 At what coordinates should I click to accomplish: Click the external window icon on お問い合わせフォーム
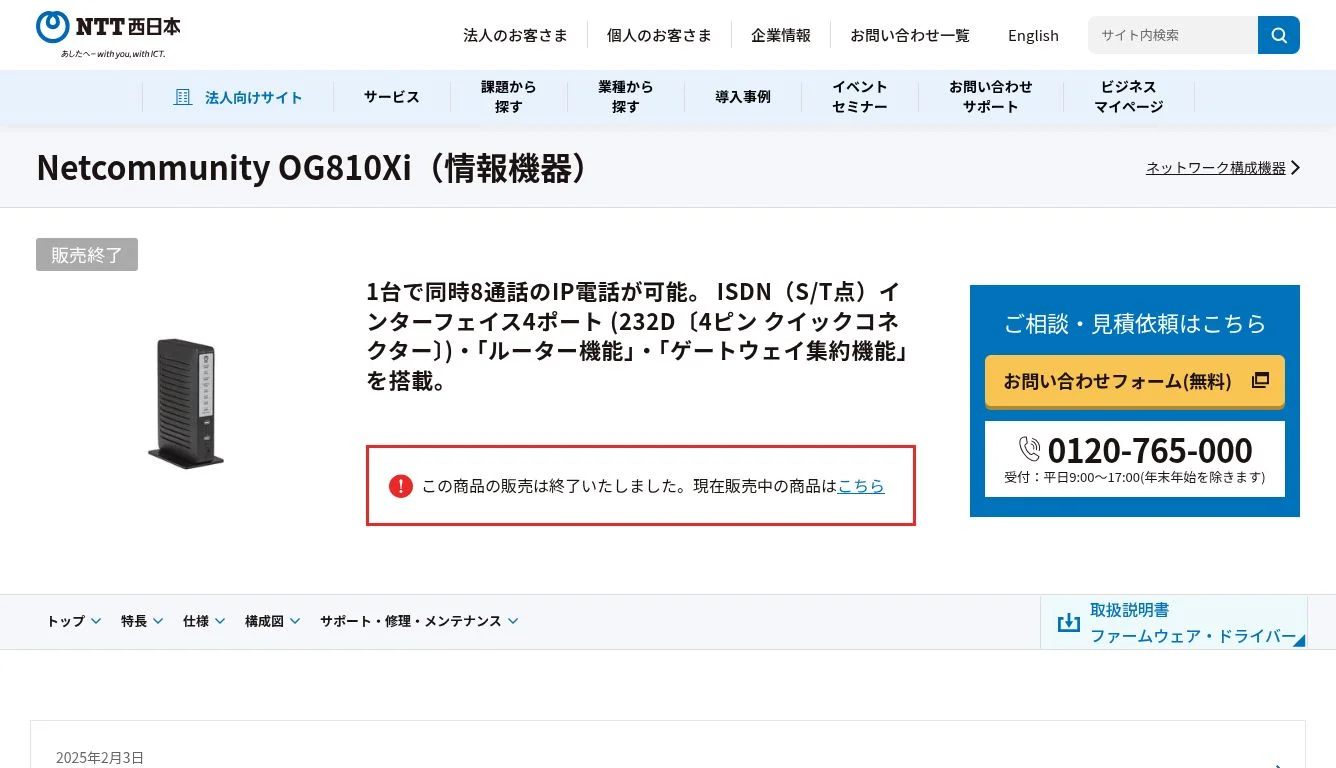coord(1260,380)
